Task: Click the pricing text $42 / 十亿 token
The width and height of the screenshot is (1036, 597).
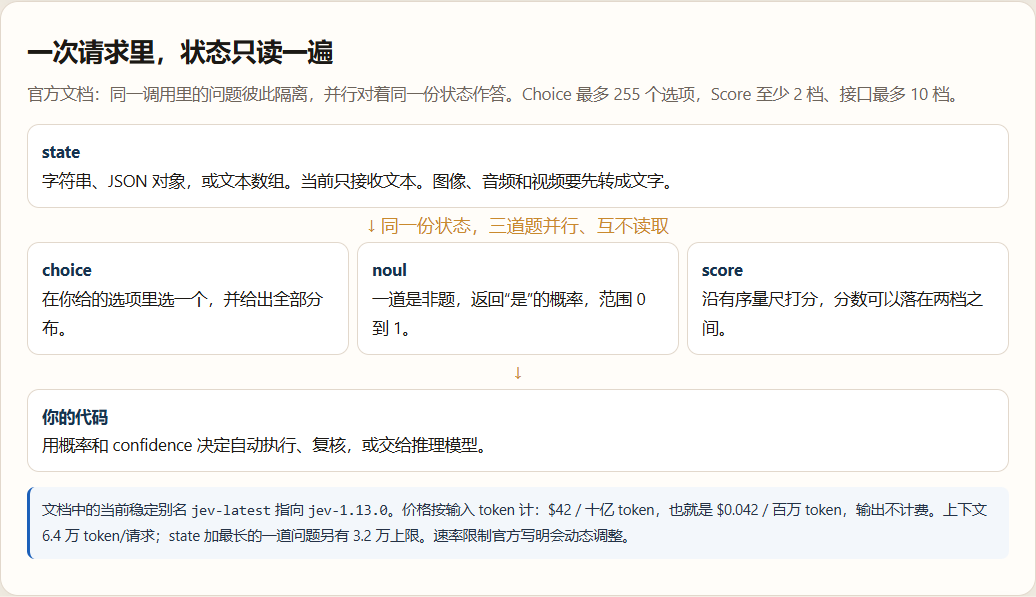Action: 601,510
